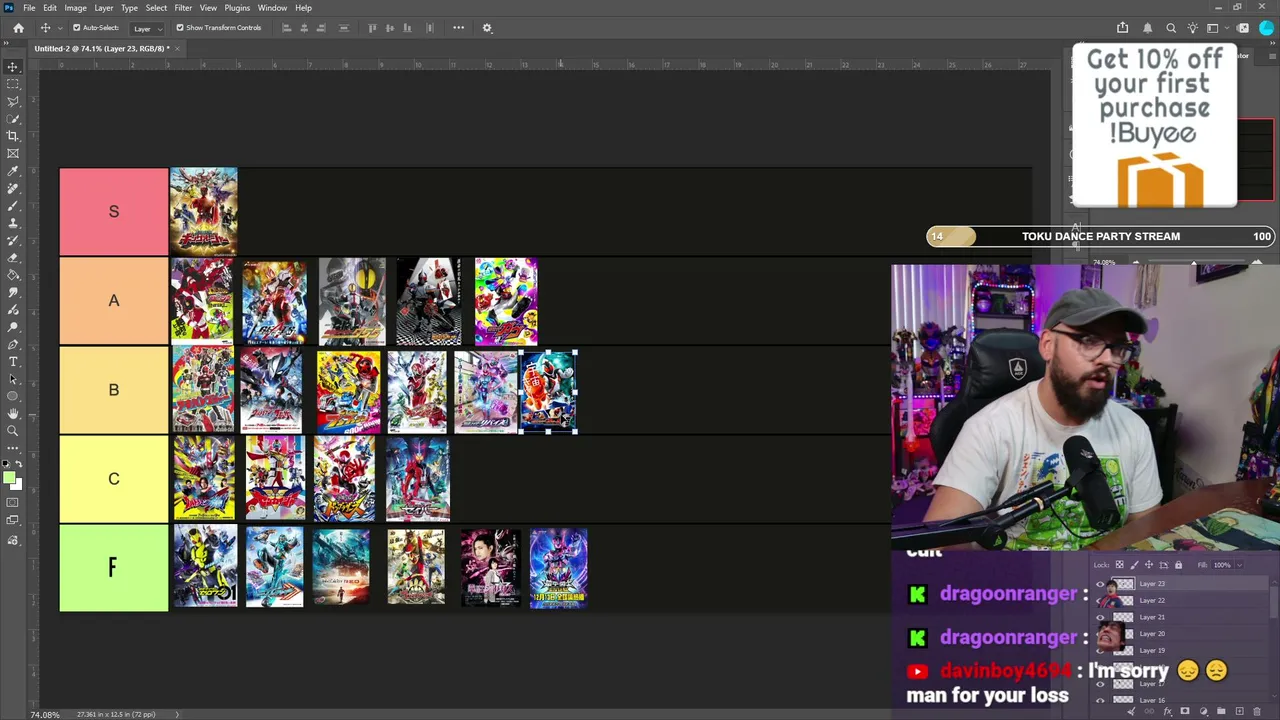
Task: Select the Eyedropper tool
Action: click(x=13, y=171)
